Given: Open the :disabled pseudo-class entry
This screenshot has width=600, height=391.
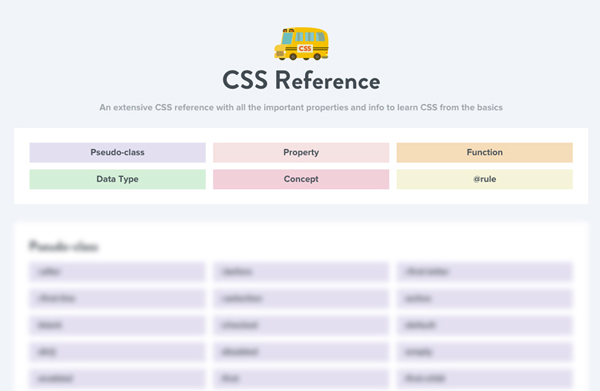Looking at the screenshot, I should 301,352.
